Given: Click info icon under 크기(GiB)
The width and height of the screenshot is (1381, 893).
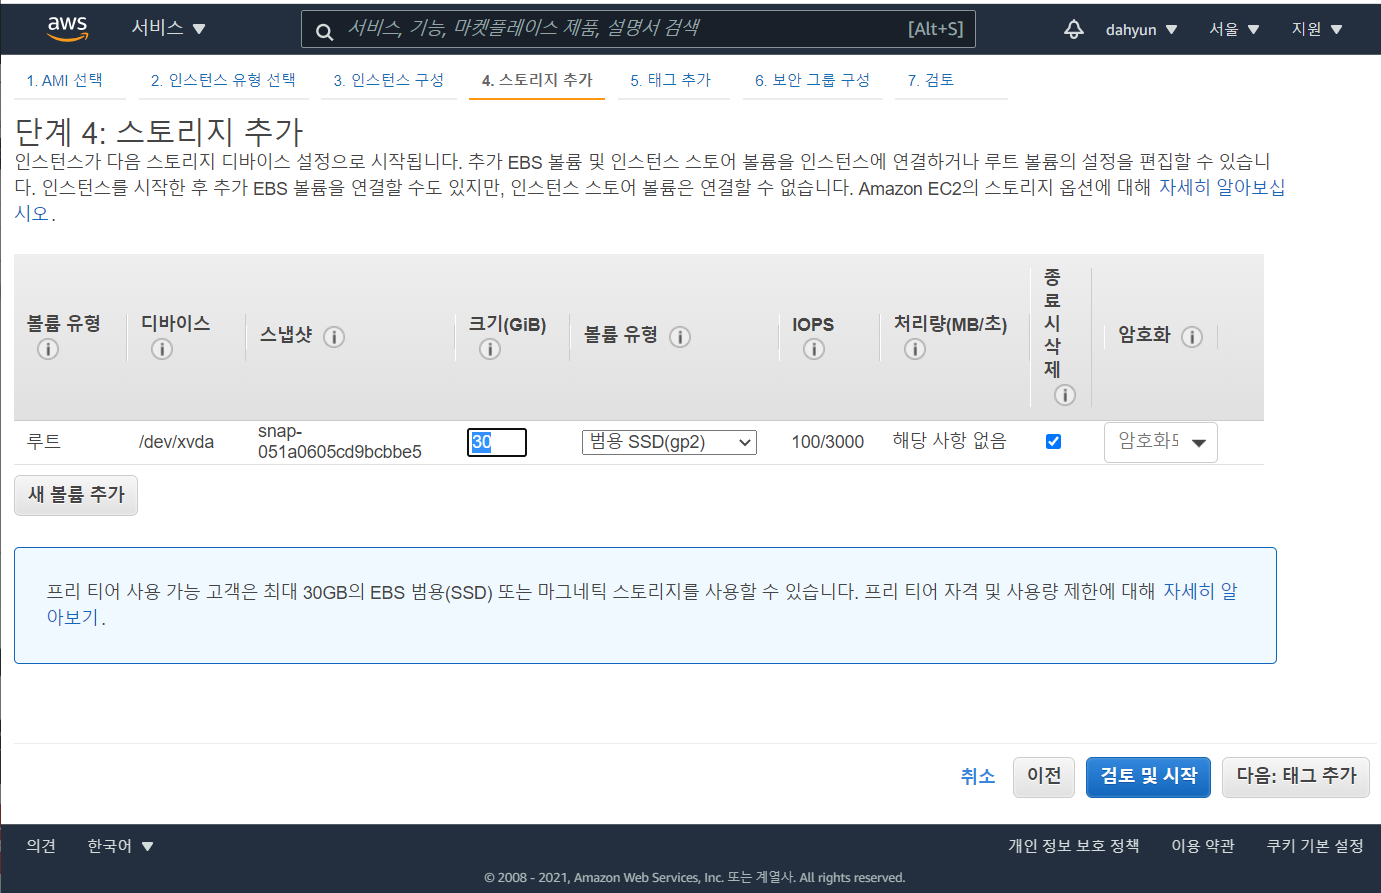Looking at the screenshot, I should pyautogui.click(x=490, y=349).
